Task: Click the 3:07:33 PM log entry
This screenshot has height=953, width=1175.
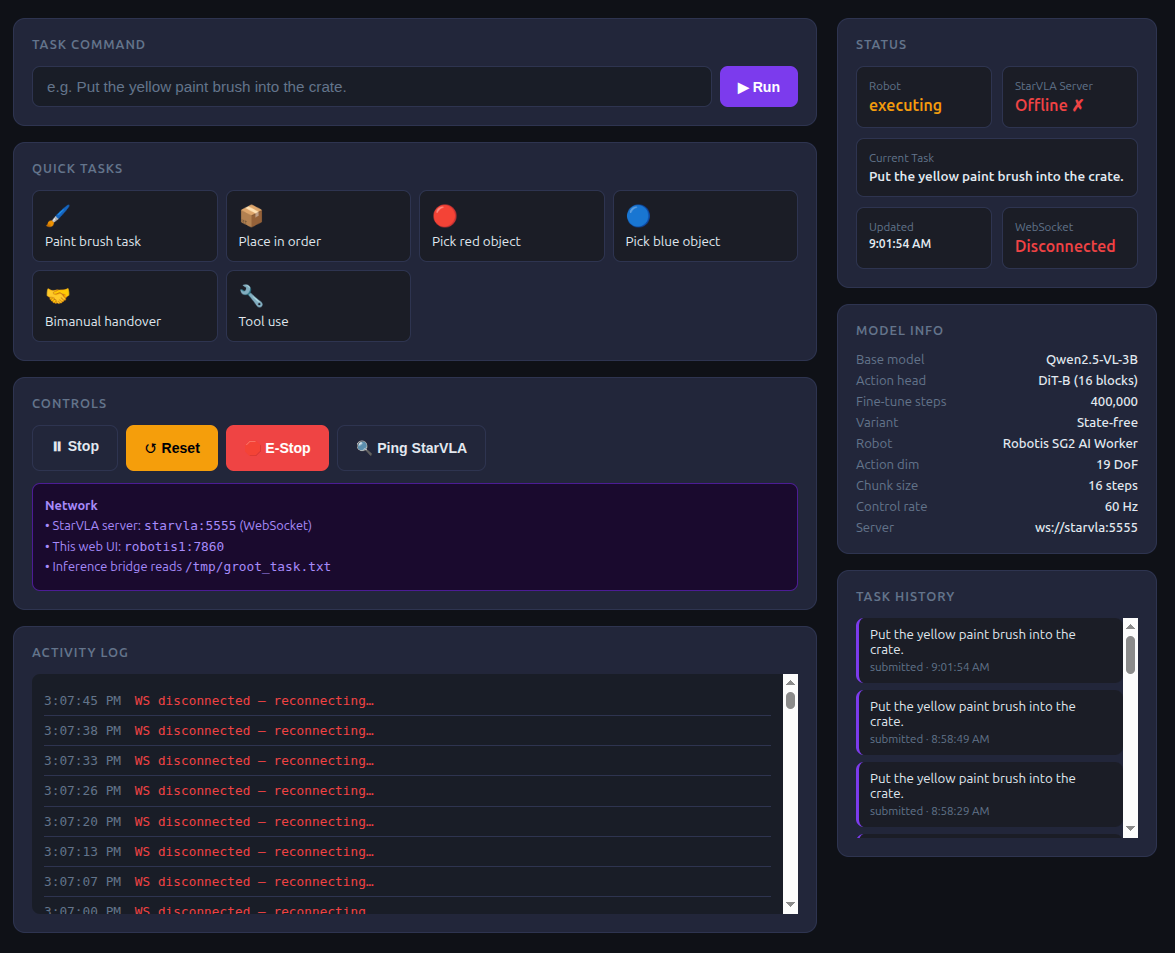Action: tap(407, 760)
